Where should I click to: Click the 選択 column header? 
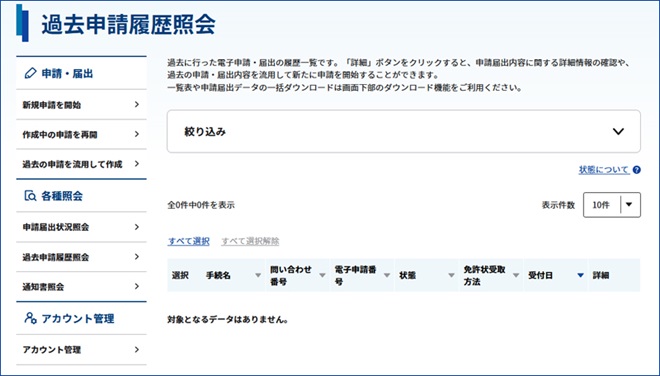180,275
